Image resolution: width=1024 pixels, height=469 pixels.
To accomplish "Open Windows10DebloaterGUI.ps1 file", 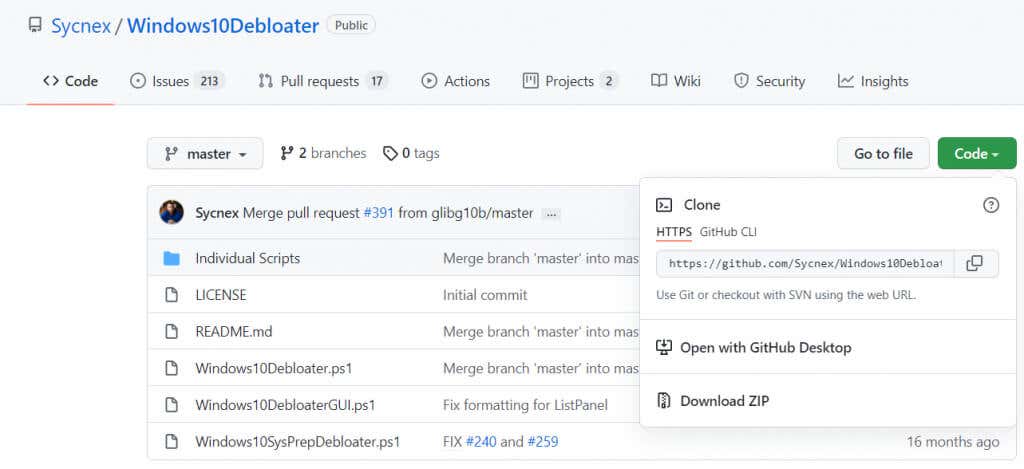I will tap(285, 405).
